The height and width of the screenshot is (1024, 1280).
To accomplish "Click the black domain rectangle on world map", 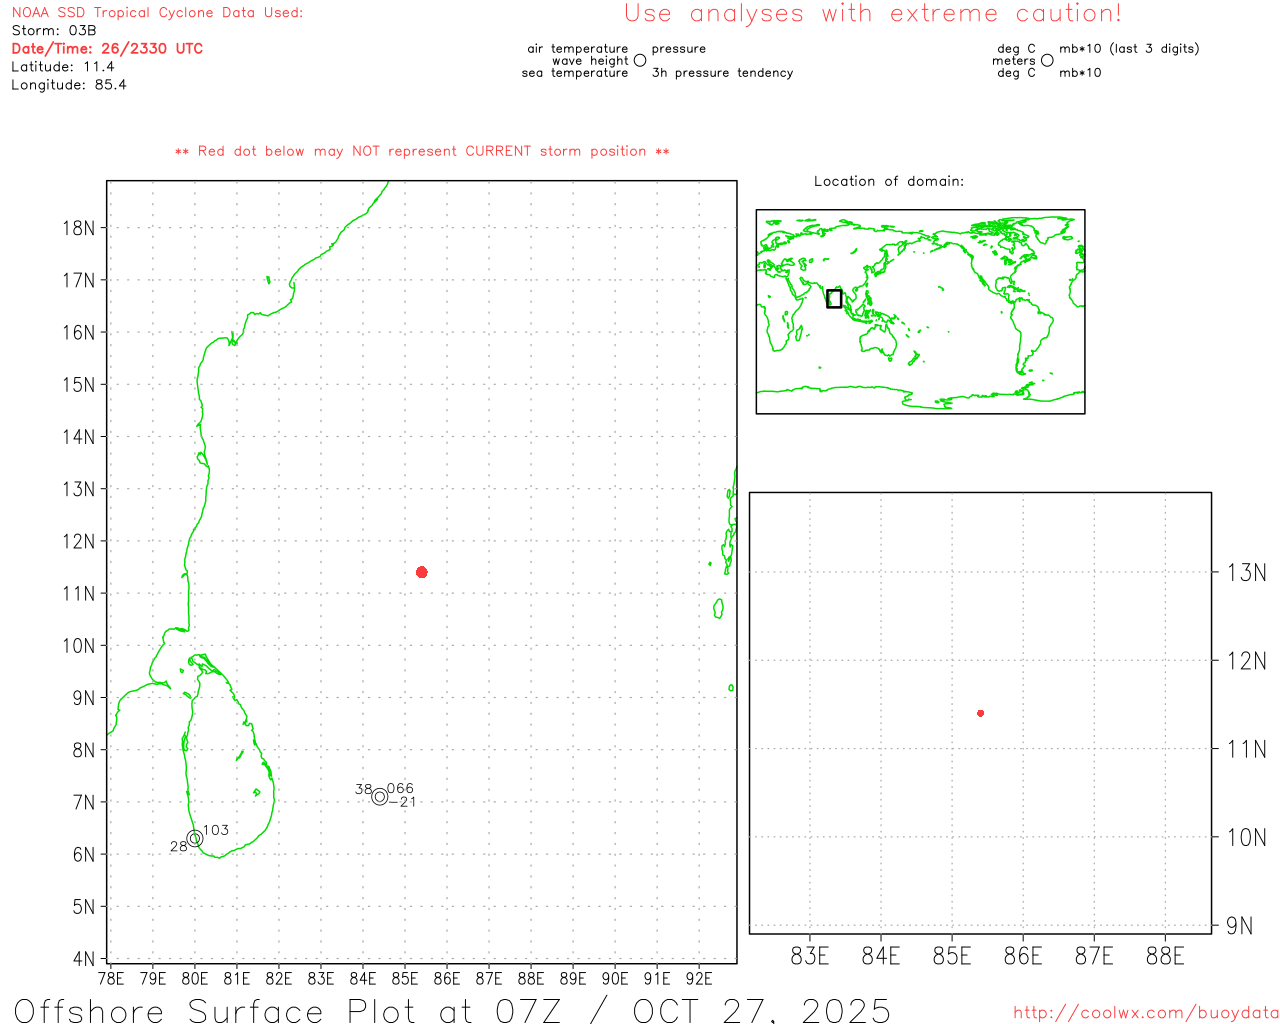I will [x=834, y=298].
